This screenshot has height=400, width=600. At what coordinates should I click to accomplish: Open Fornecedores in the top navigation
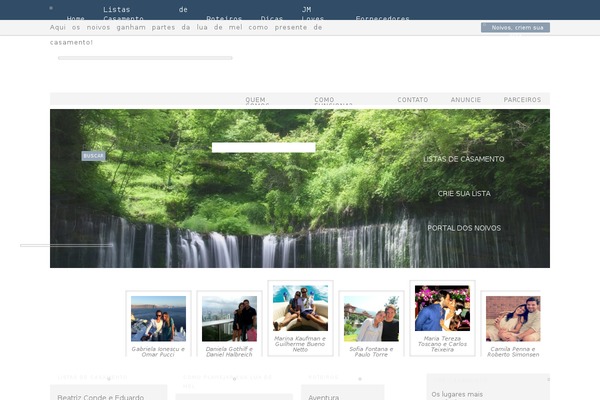click(x=382, y=19)
